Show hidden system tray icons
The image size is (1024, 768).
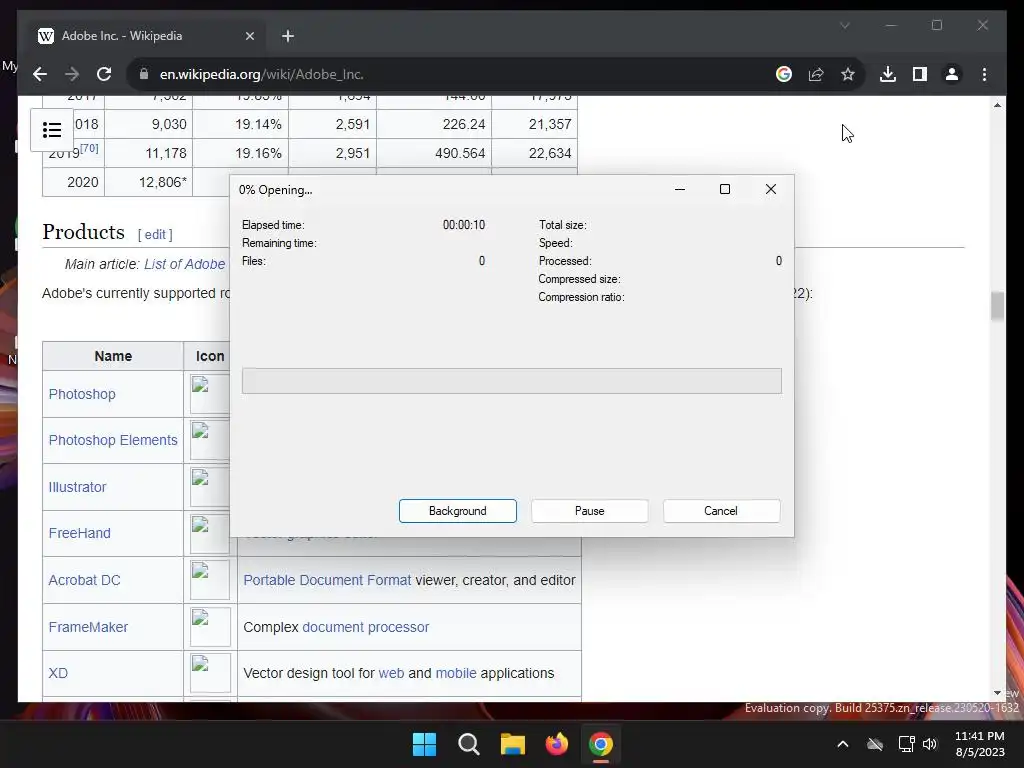pyautogui.click(x=843, y=744)
